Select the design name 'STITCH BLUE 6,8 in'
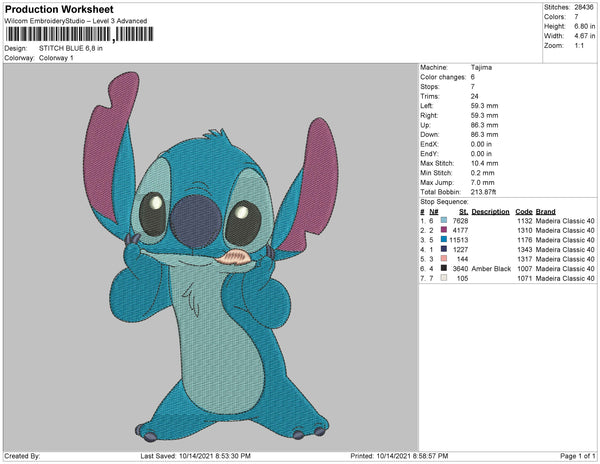 [71, 48]
